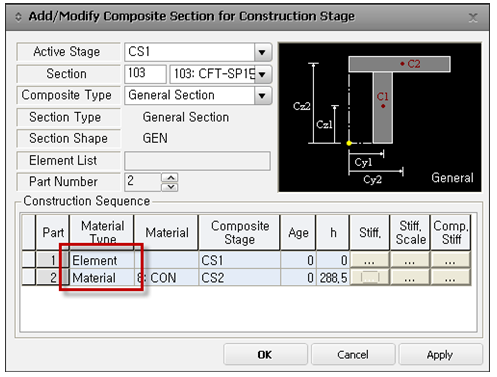Image resolution: width=497 pixels, height=377 pixels.
Task: Increase Part Number with up arrow
Action: 170,177
